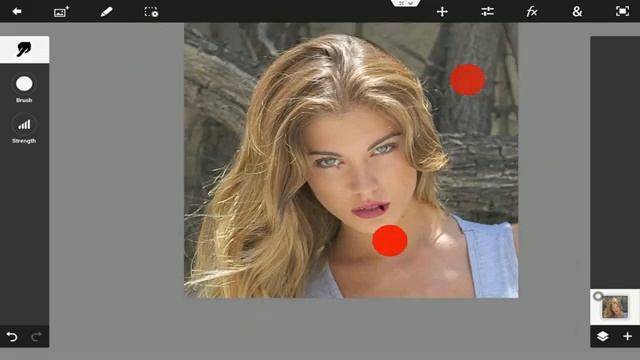Select the portrait layer thumbnail

[615, 307]
